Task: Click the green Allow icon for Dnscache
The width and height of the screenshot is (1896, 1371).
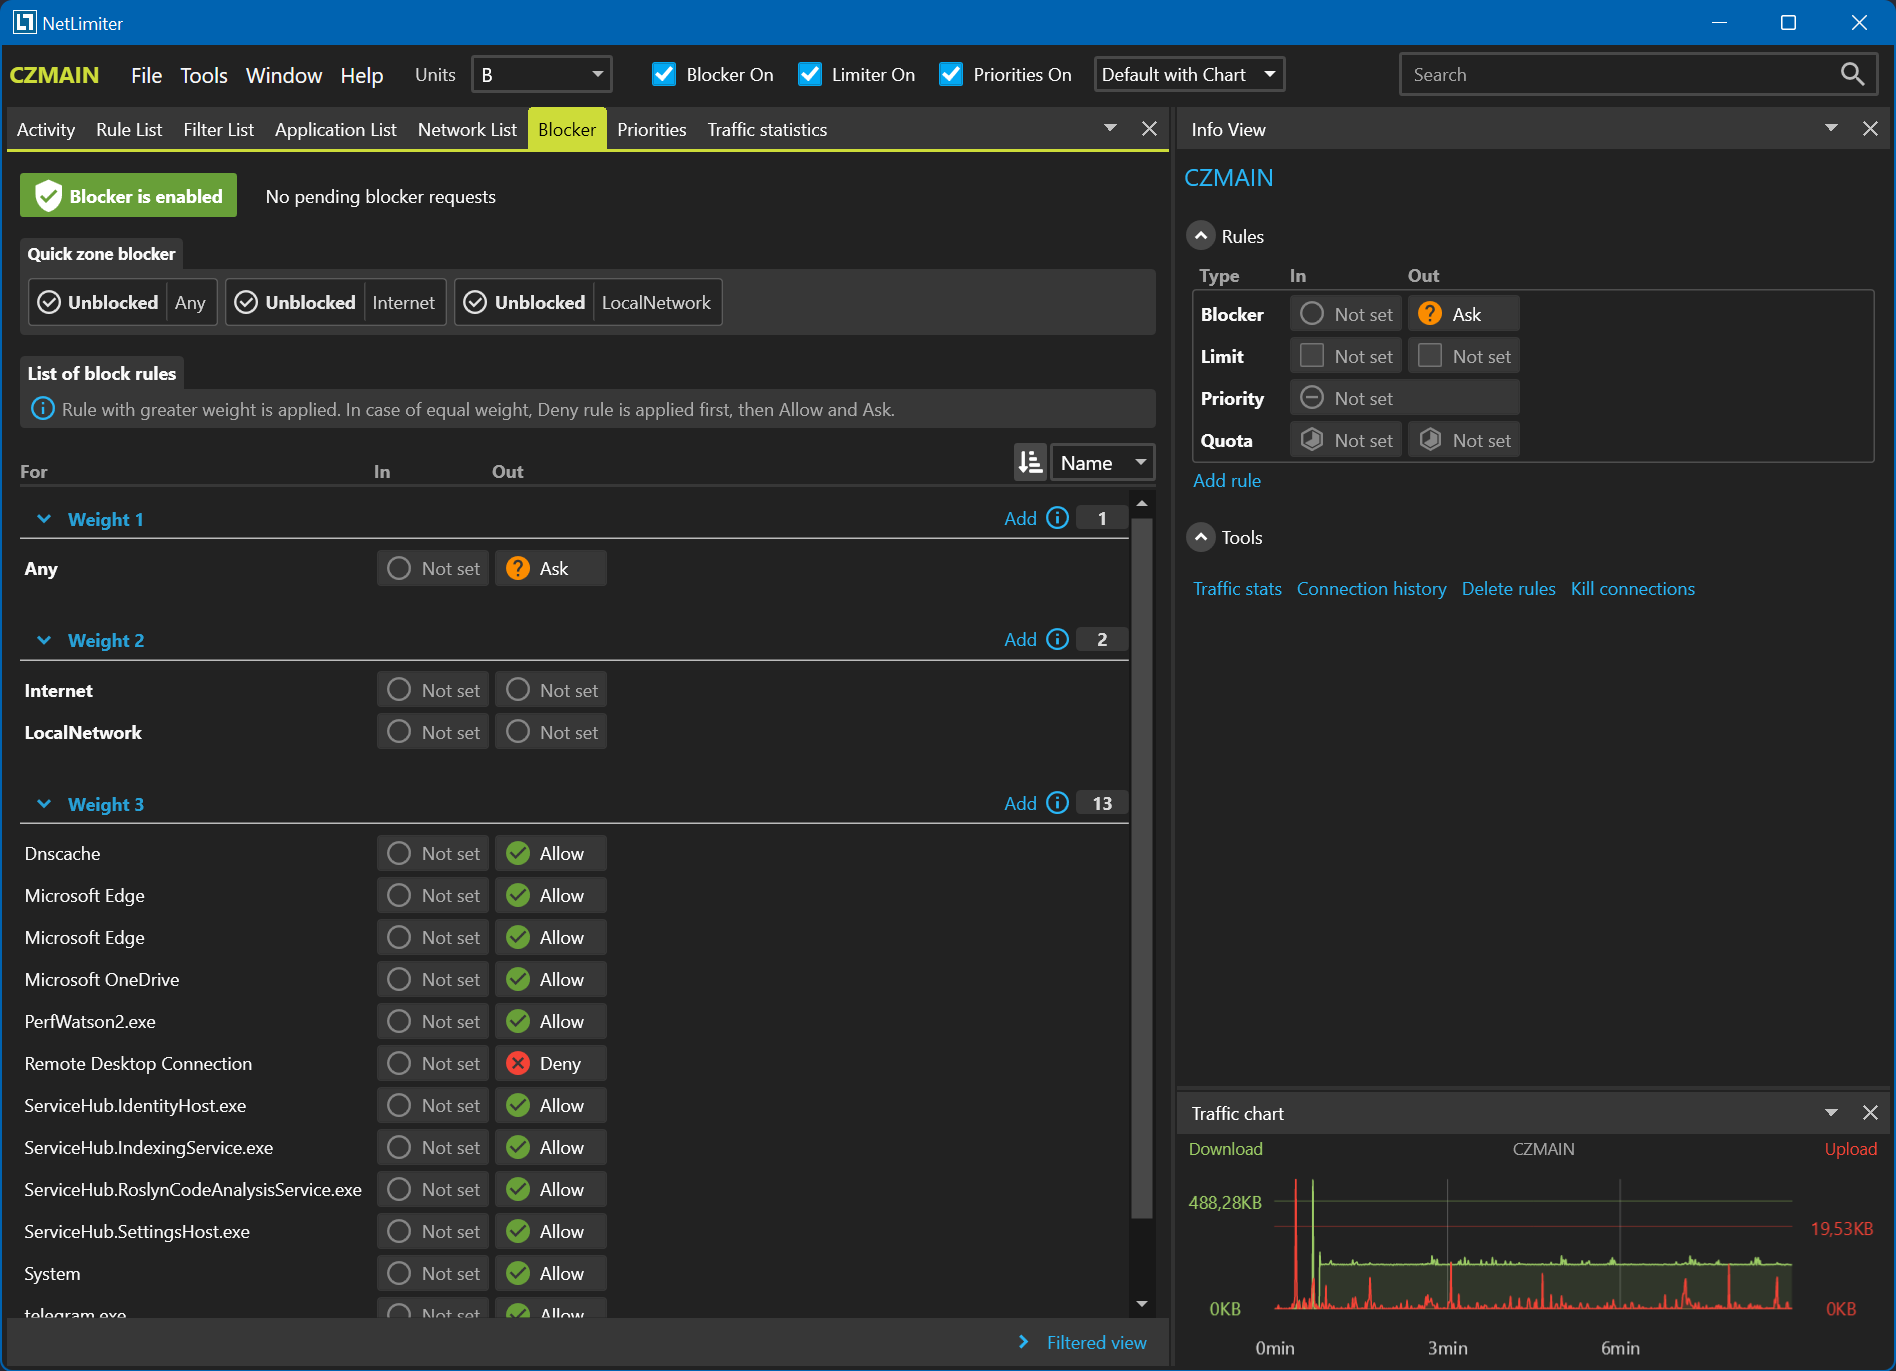Action: pos(518,853)
